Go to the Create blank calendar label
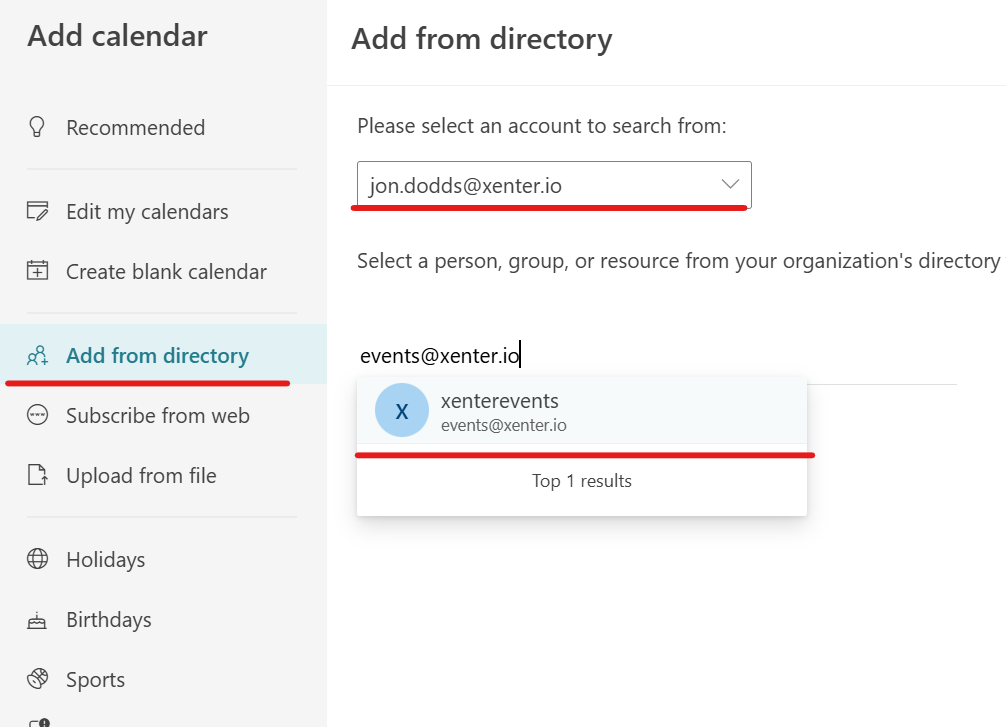The width and height of the screenshot is (1006, 727). coord(166,271)
